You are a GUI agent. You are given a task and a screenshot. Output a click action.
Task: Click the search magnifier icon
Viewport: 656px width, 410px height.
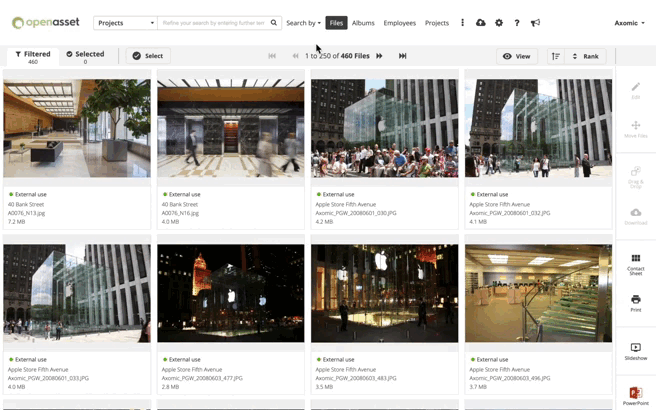(x=274, y=23)
